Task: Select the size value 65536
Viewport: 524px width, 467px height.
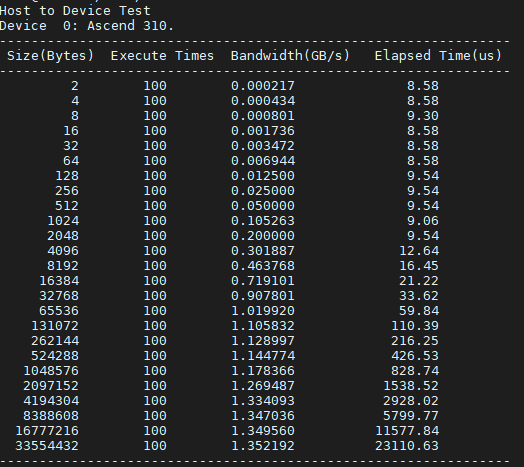Action: pyautogui.click(x=59, y=311)
